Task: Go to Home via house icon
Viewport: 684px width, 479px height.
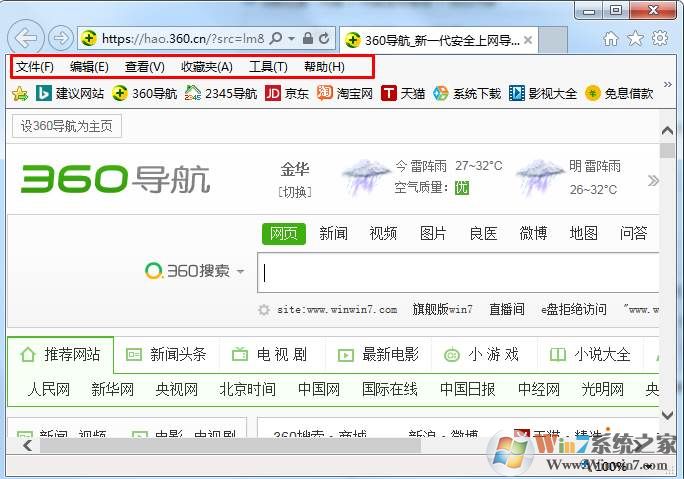Action: click(x=611, y=38)
